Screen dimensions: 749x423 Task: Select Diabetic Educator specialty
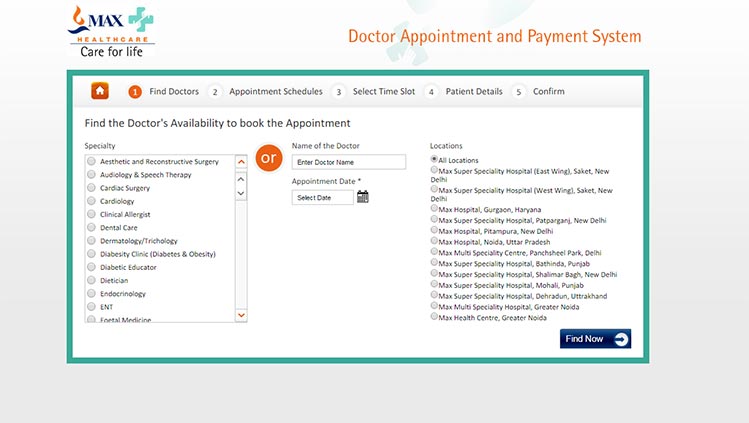coord(91,267)
